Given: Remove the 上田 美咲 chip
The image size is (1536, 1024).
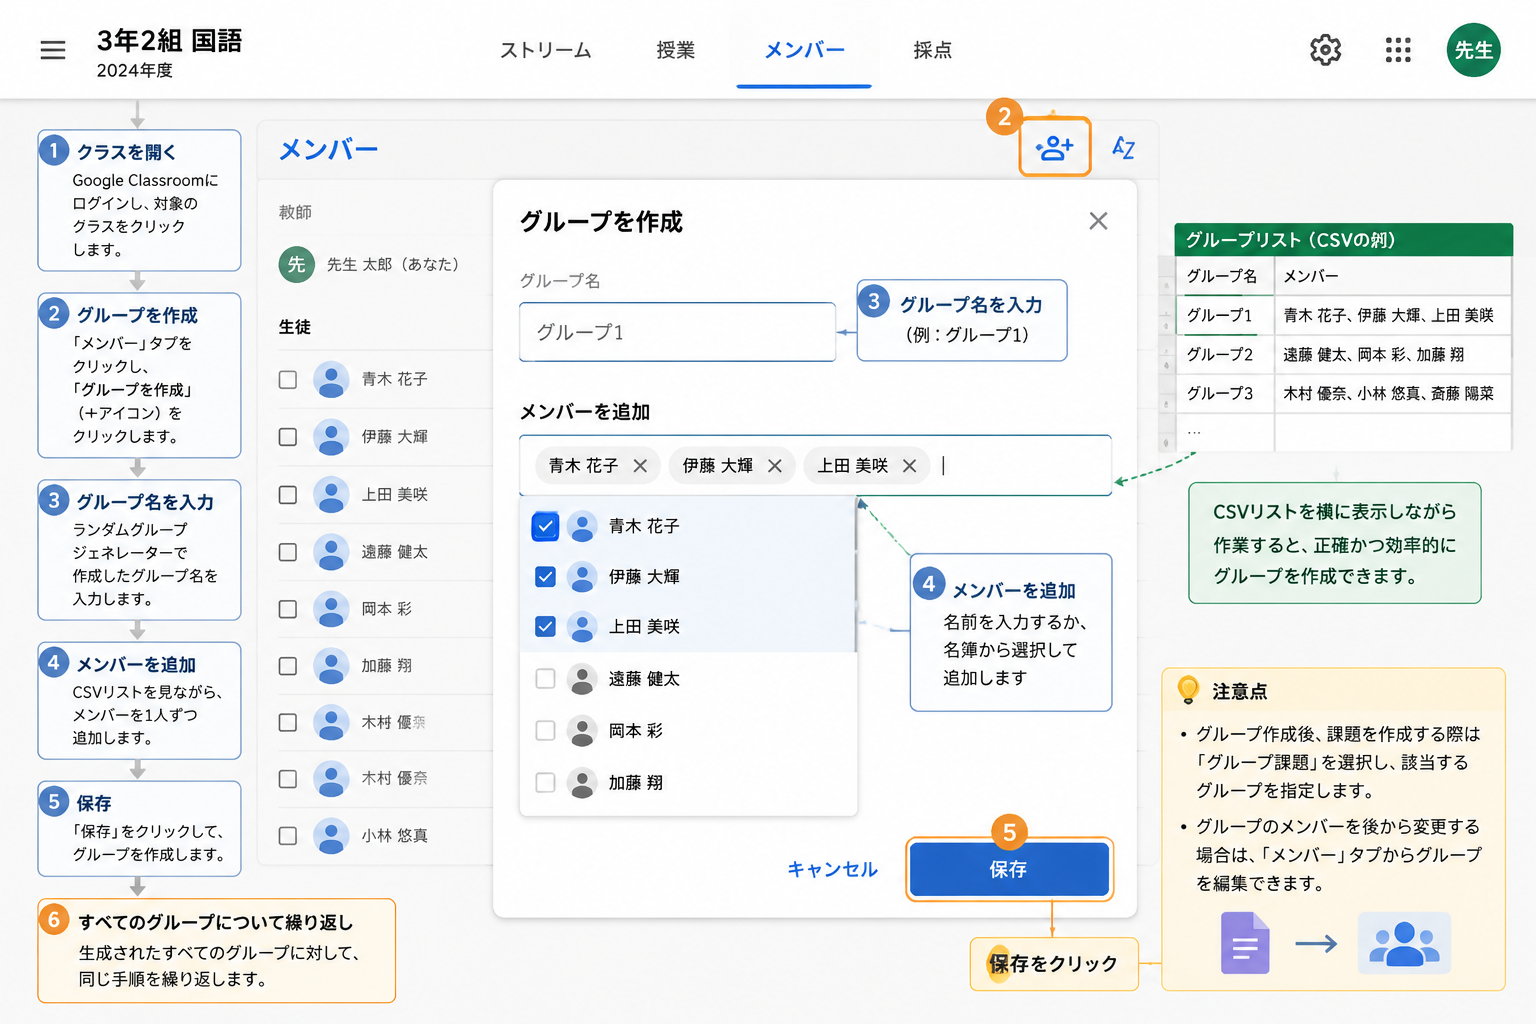Looking at the screenshot, I should [909, 466].
